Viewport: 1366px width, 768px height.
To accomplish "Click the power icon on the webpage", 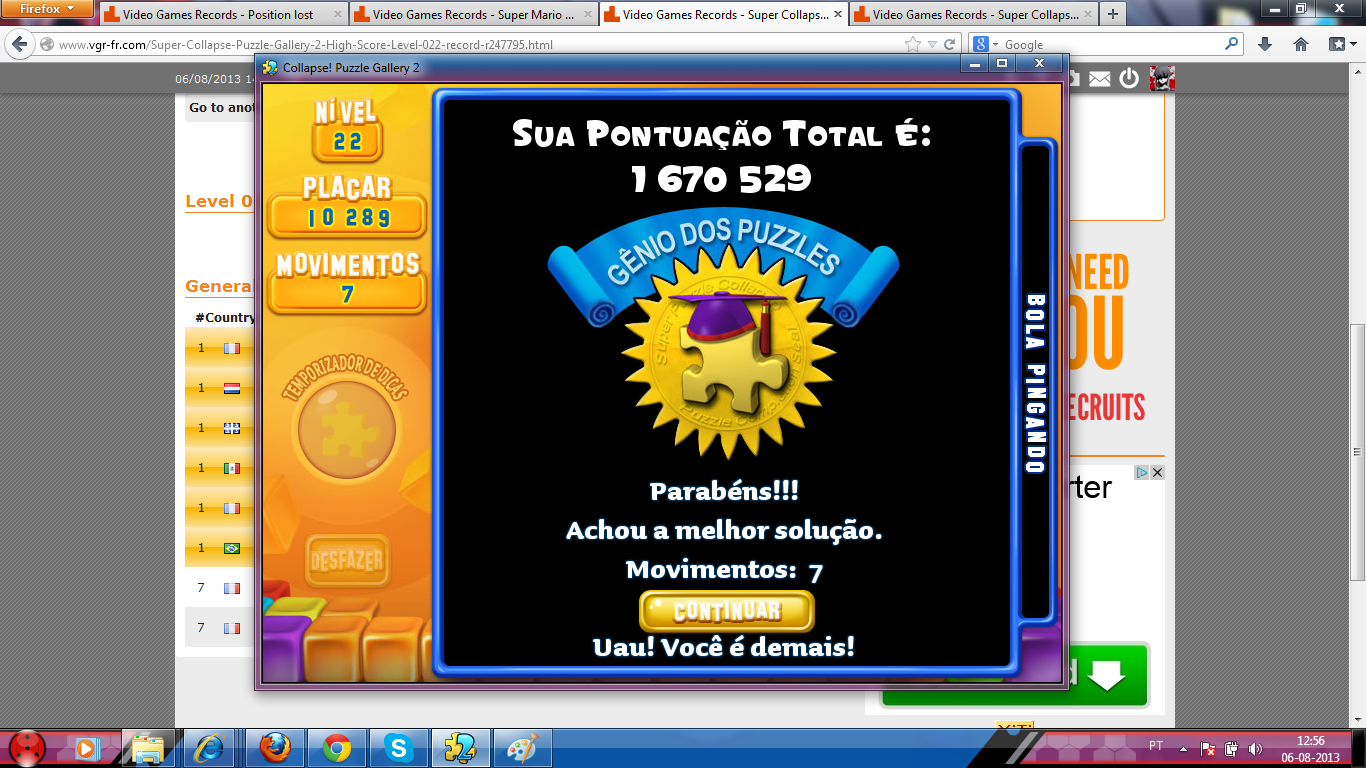I will [1129, 79].
